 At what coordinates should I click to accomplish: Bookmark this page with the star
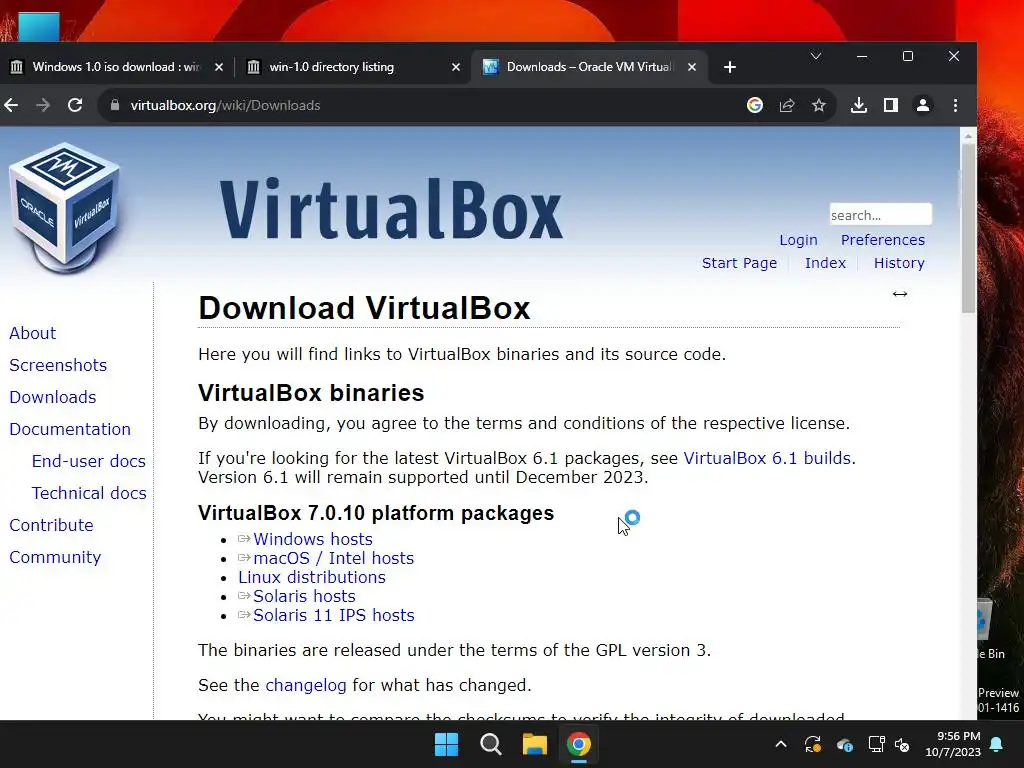tap(819, 105)
